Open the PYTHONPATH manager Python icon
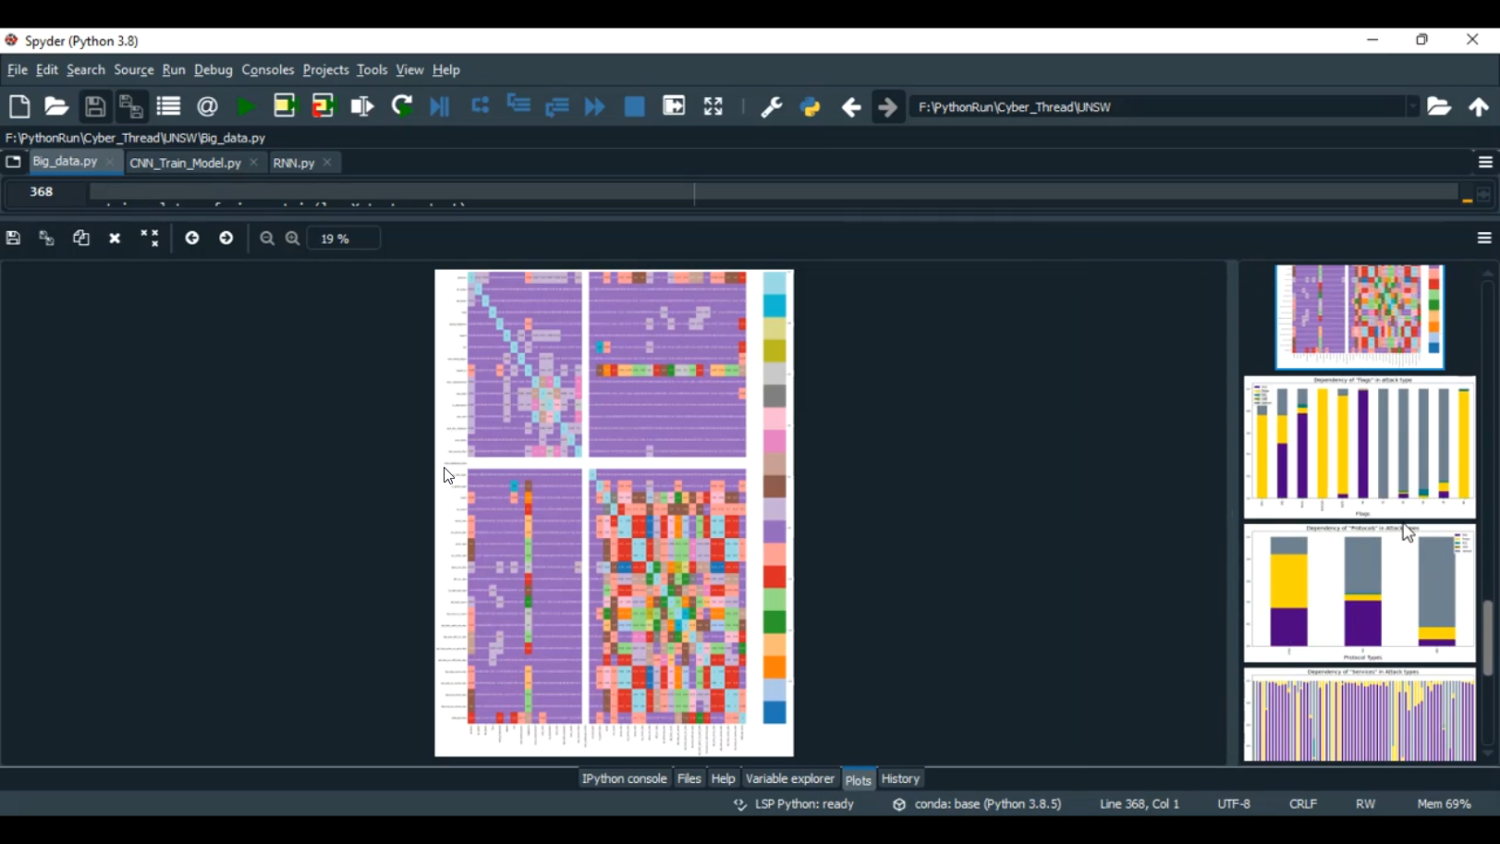This screenshot has width=1500, height=844. [x=810, y=107]
